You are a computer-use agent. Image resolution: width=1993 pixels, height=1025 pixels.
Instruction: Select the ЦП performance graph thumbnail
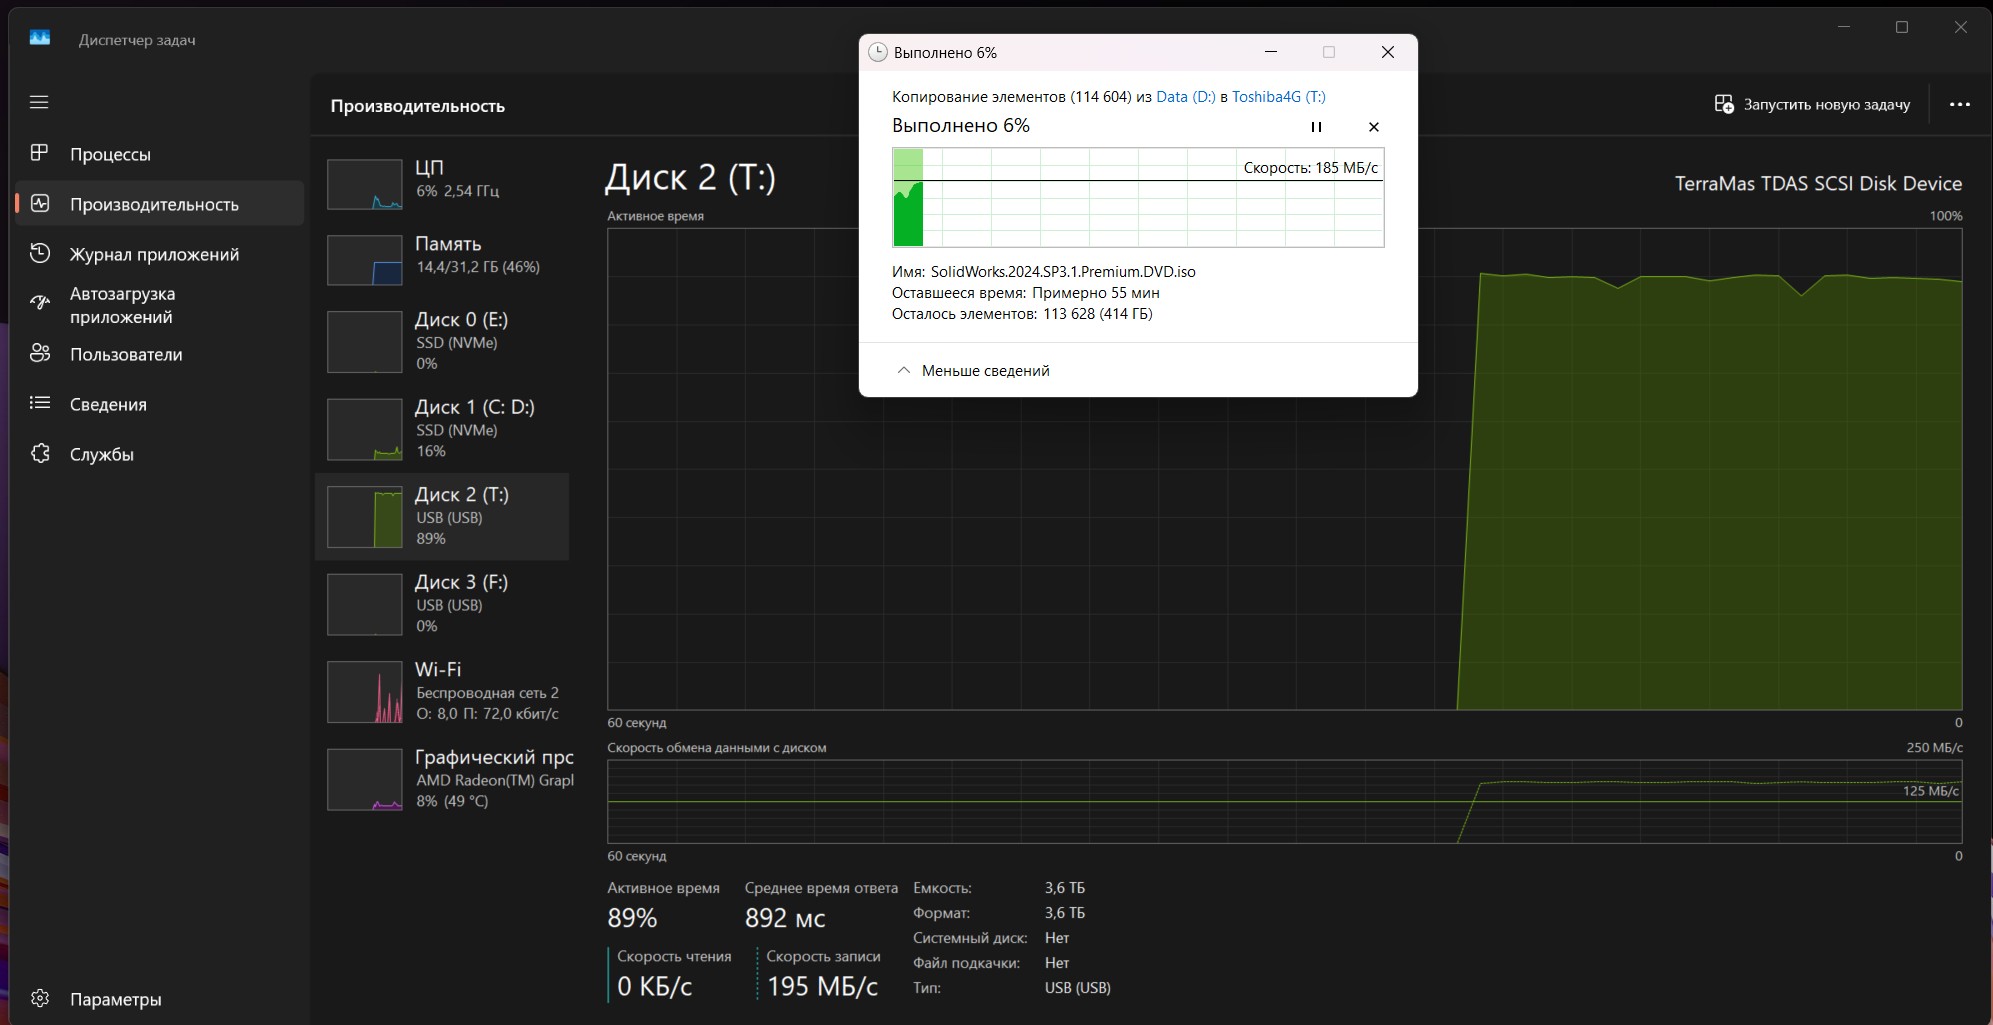coord(365,184)
